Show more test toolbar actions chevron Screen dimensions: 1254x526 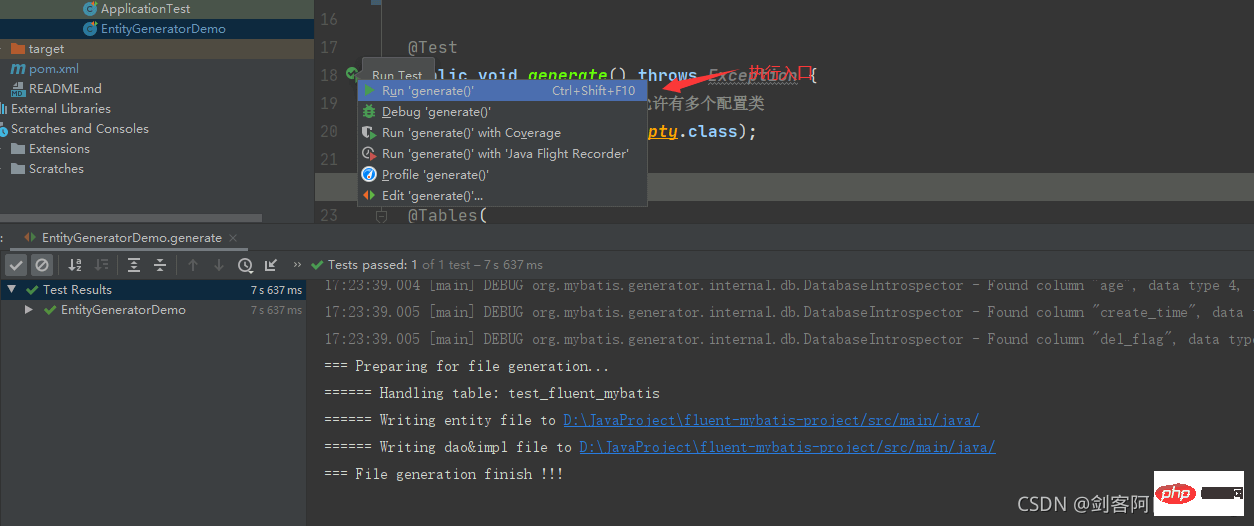(x=297, y=265)
